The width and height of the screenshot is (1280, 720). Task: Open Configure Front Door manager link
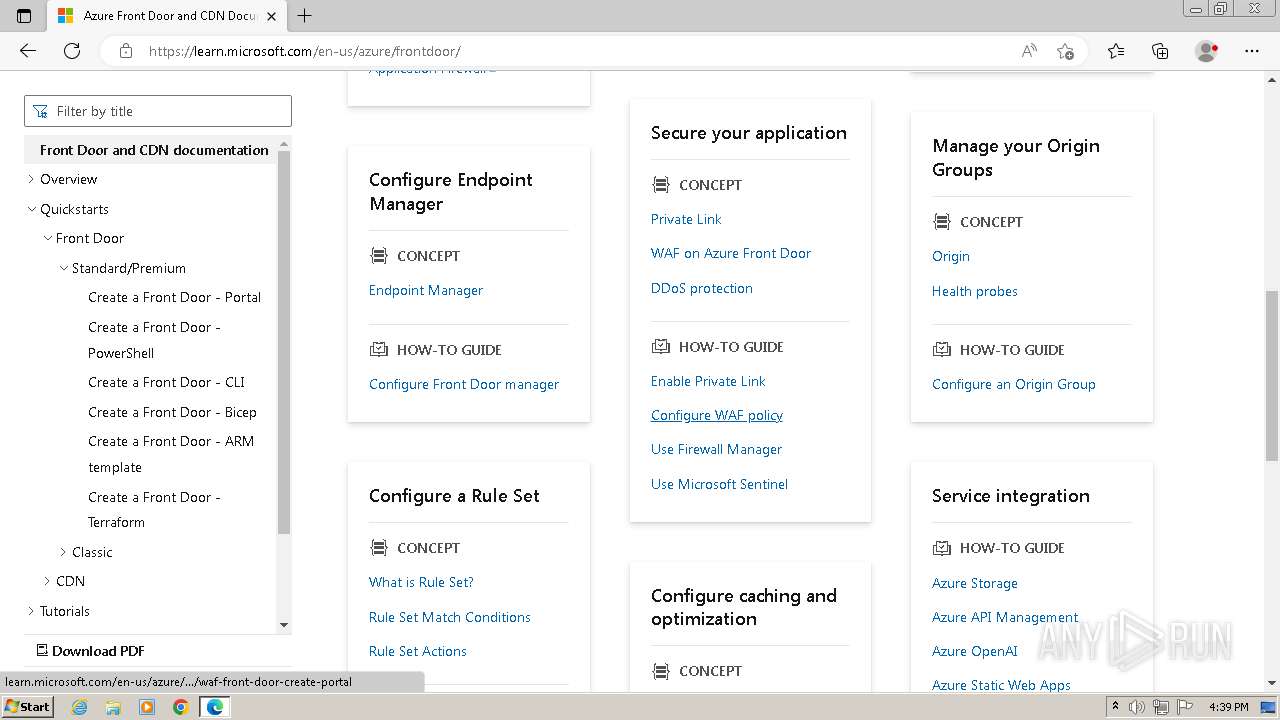click(464, 384)
